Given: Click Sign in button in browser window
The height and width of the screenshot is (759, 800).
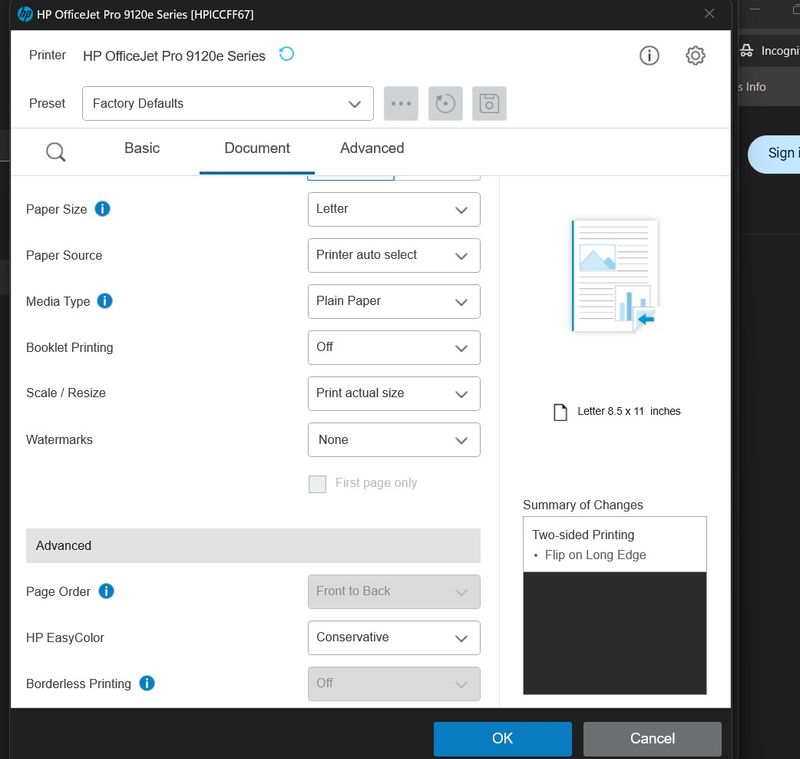Looking at the screenshot, I should (x=774, y=154).
